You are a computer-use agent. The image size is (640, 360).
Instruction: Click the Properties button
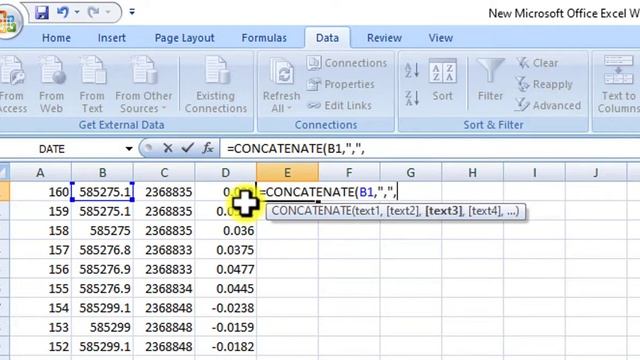tap(340, 84)
